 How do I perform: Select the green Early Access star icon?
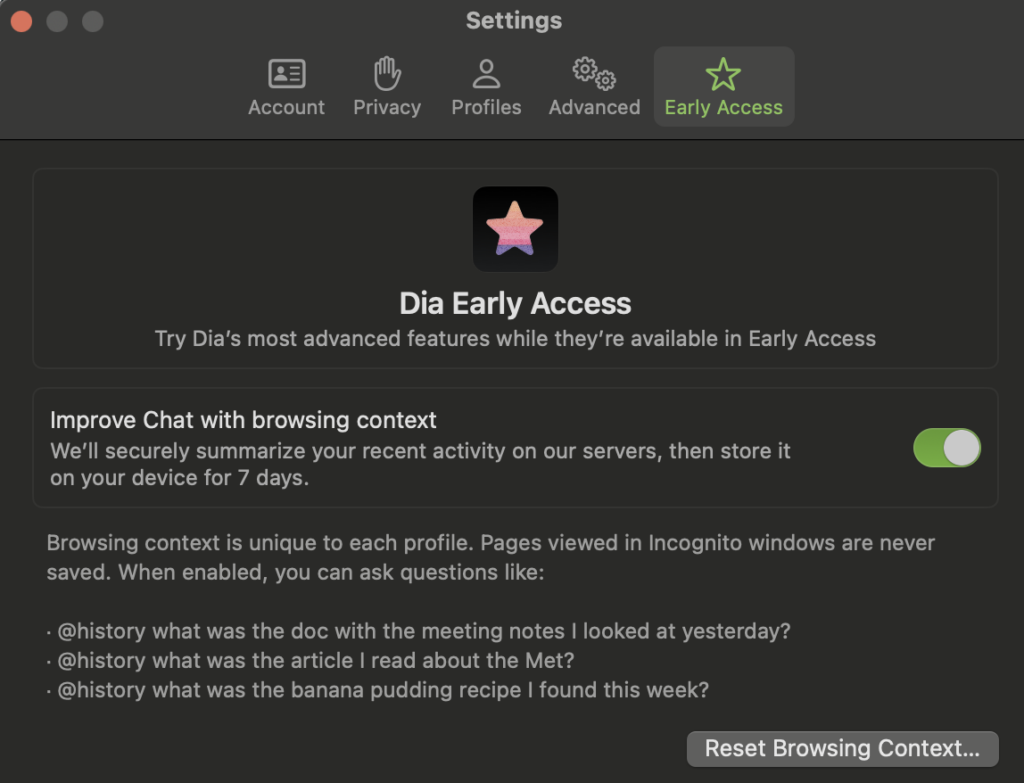click(724, 74)
